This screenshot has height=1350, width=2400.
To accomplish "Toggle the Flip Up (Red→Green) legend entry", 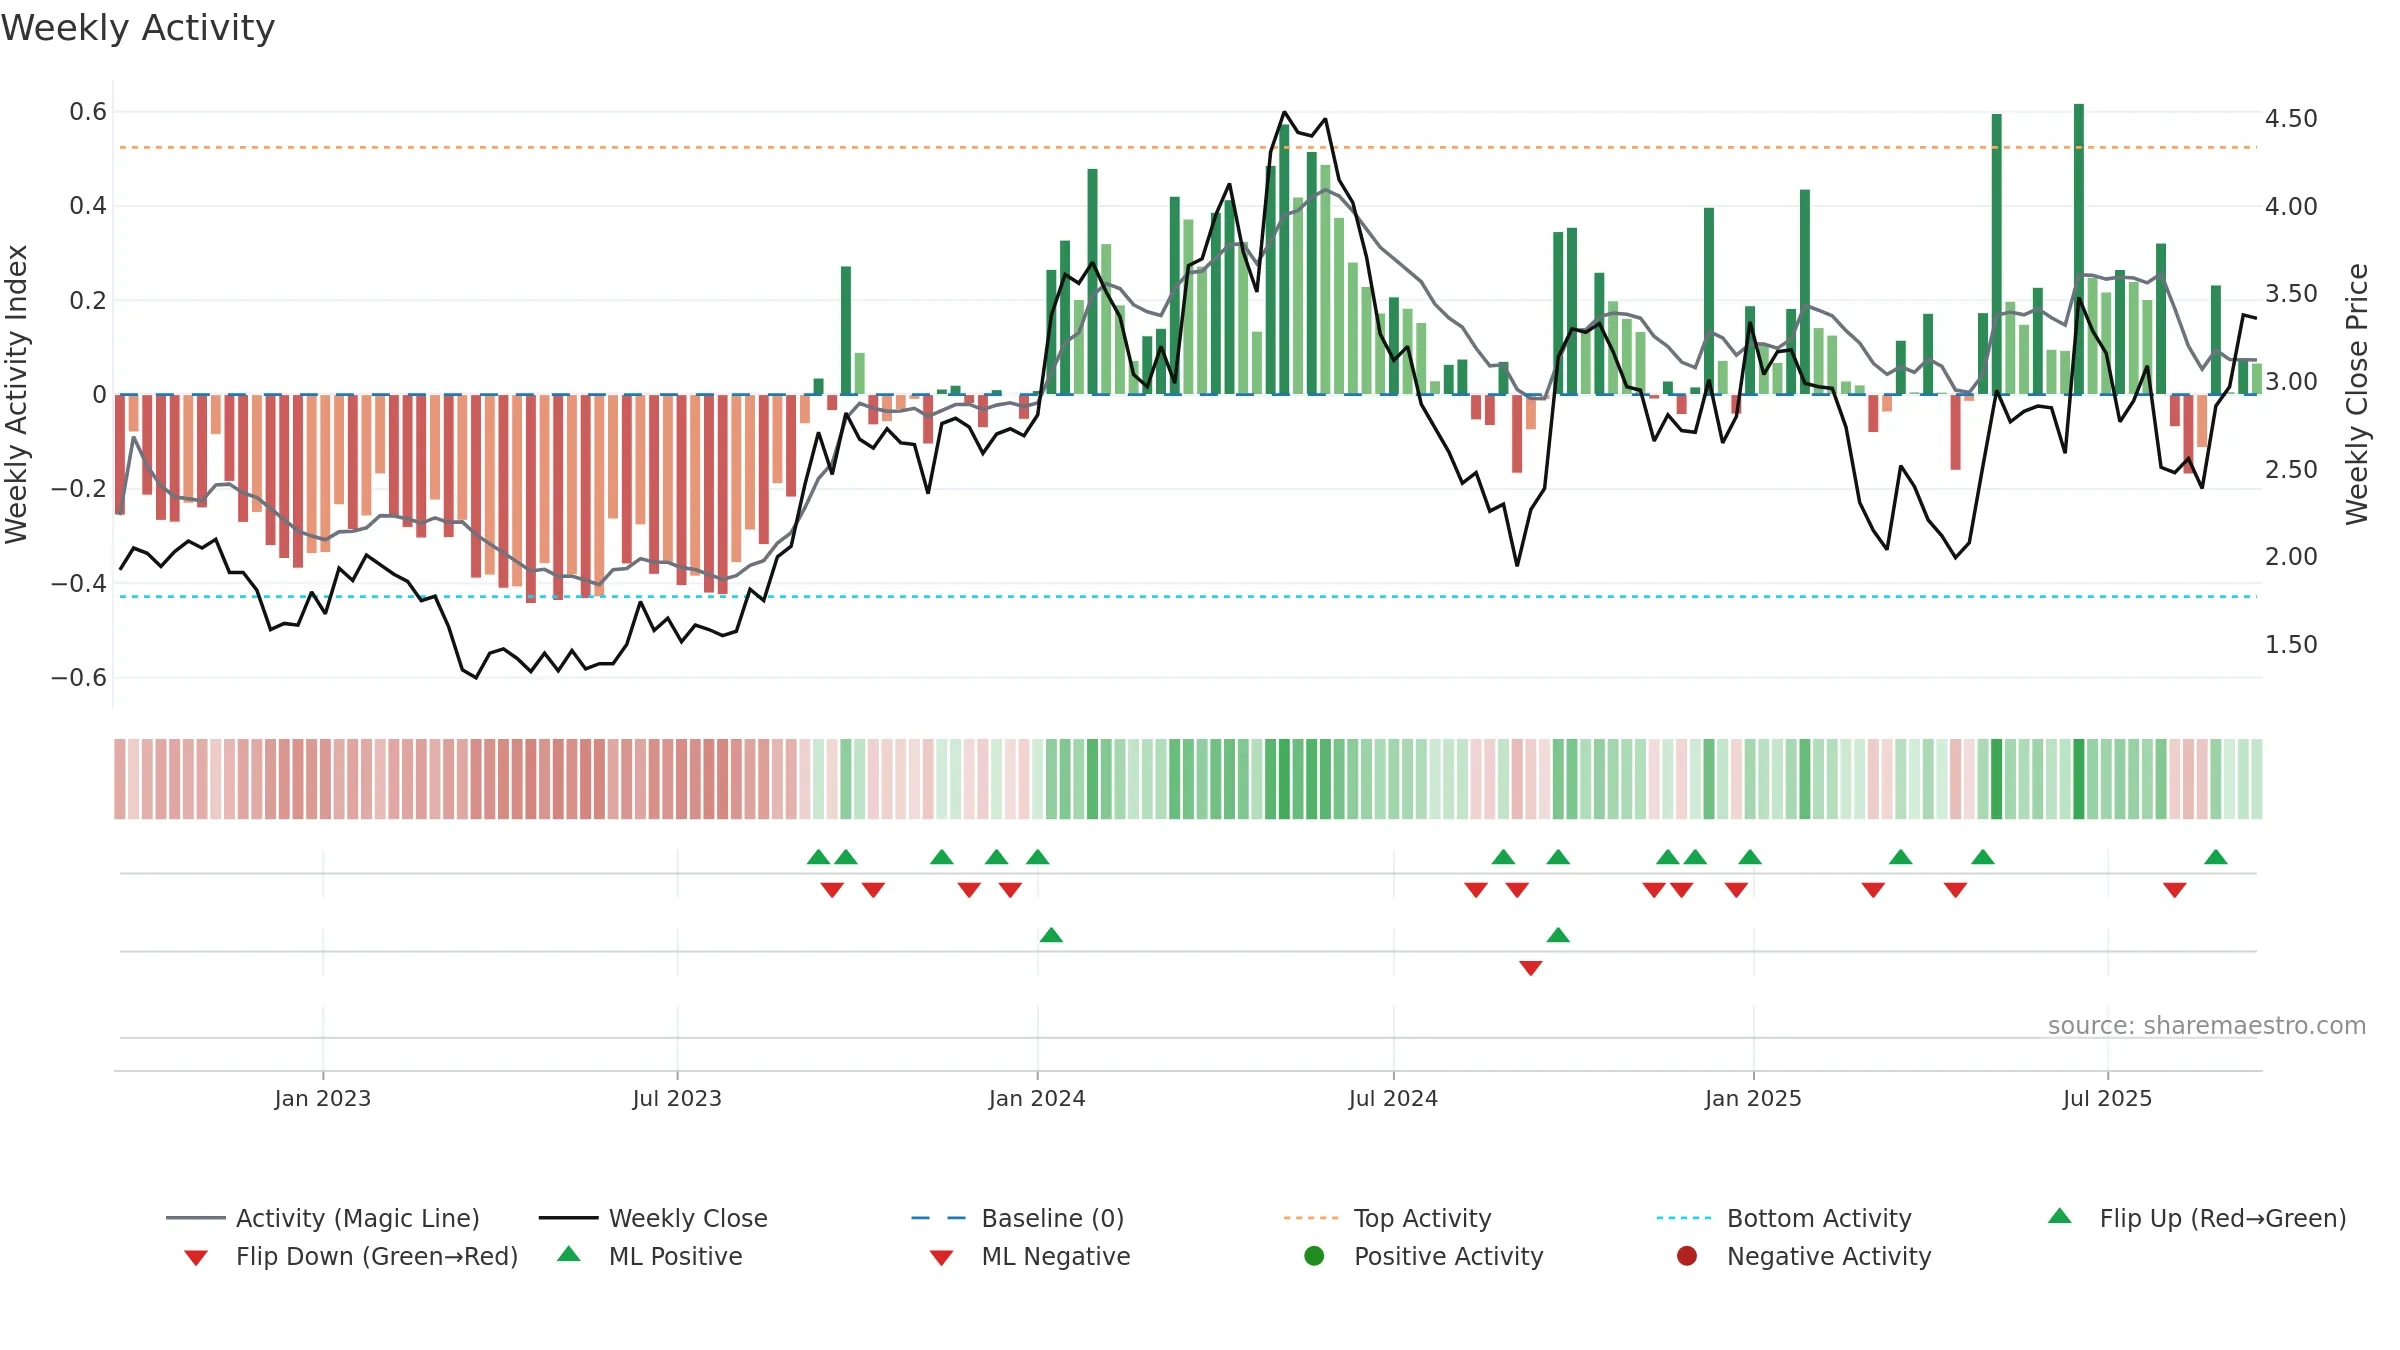I will point(2196,1218).
